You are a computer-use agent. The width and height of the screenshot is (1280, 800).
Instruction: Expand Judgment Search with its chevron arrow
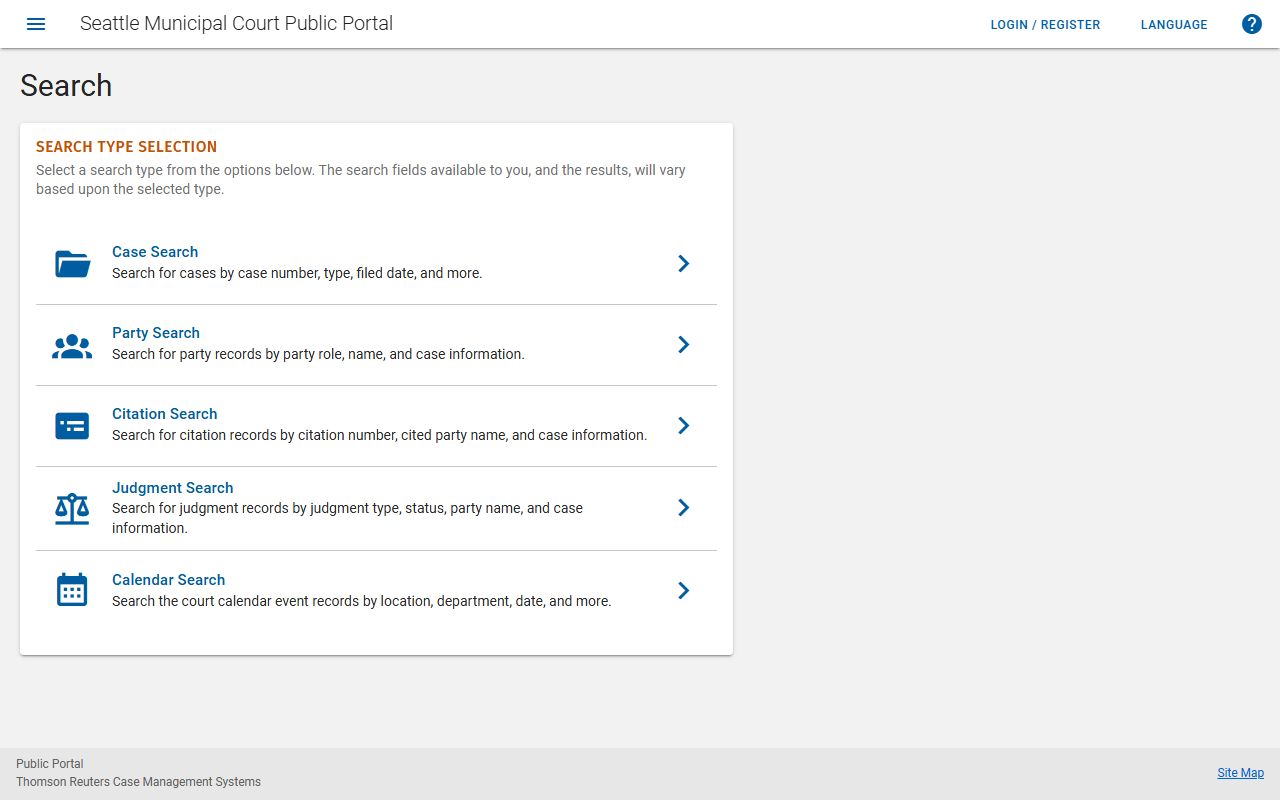point(684,507)
